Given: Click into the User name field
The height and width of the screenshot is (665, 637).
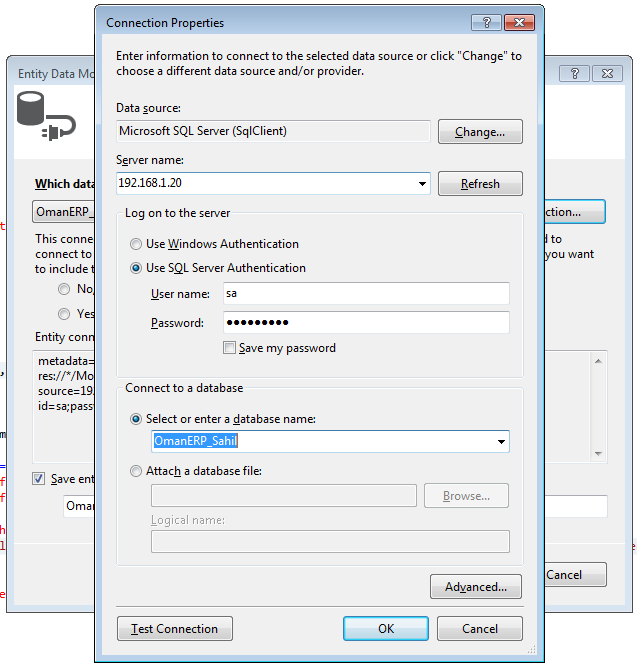Looking at the screenshot, I should click(365, 294).
